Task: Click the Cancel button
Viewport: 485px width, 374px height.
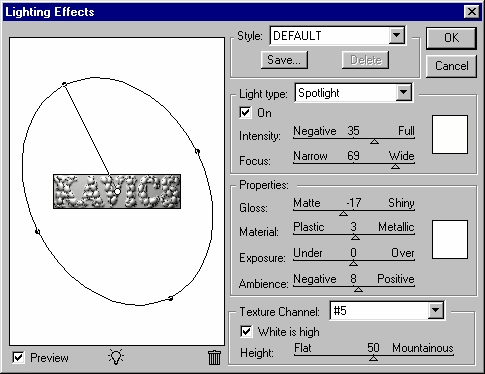Action: [x=451, y=66]
